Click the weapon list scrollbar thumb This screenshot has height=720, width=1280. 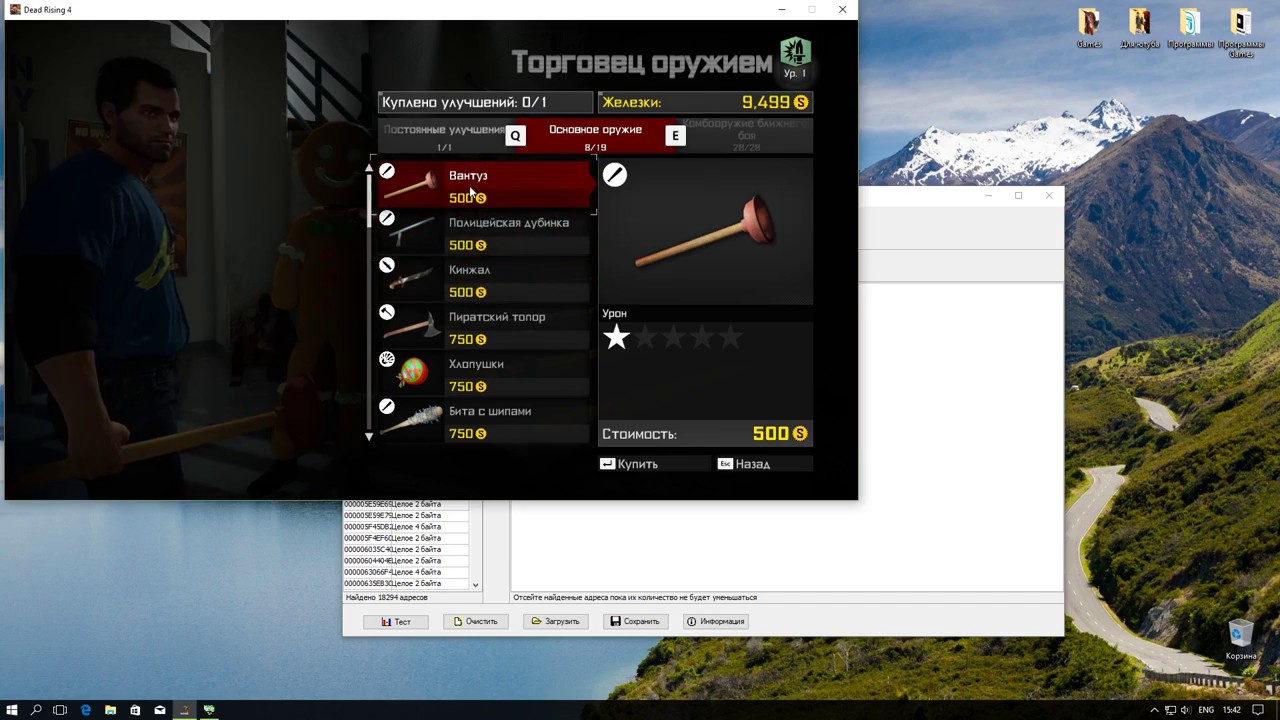pyautogui.click(x=369, y=200)
